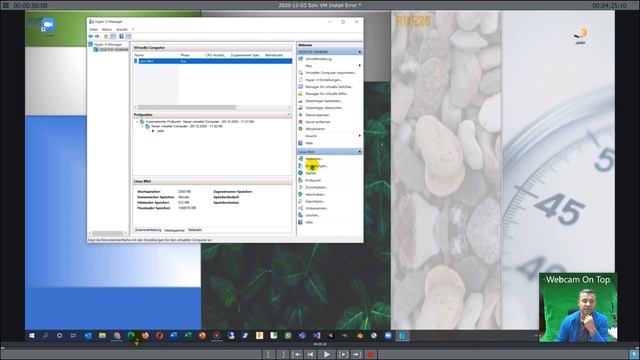Click Starten to start Linux Mint
Image resolution: width=640 pixels, height=360 pixels.
(311, 173)
